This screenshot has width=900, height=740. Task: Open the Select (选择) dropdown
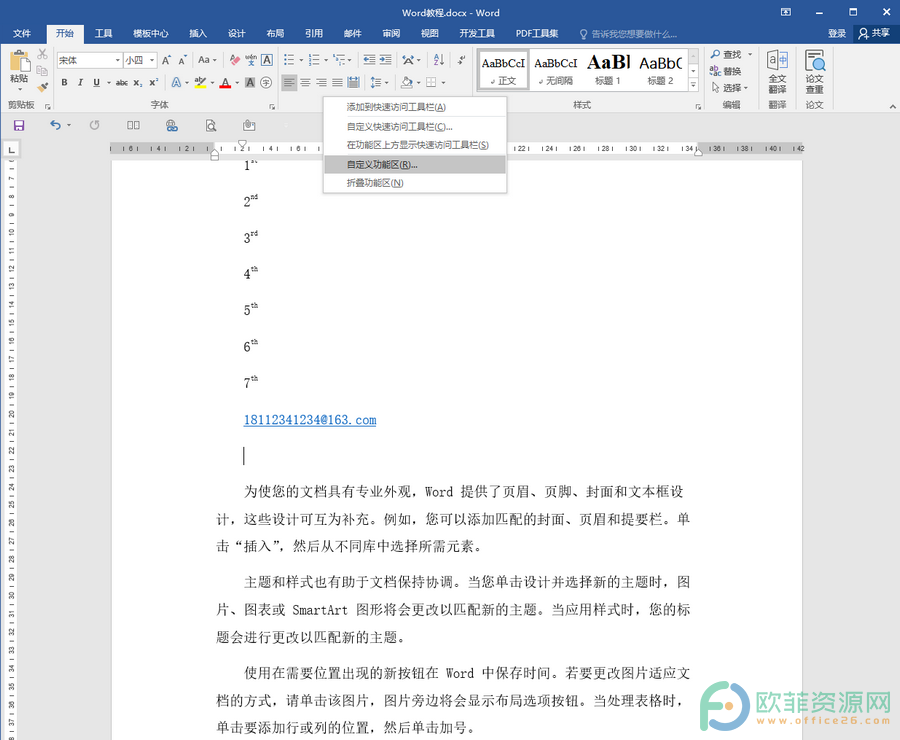click(x=730, y=88)
